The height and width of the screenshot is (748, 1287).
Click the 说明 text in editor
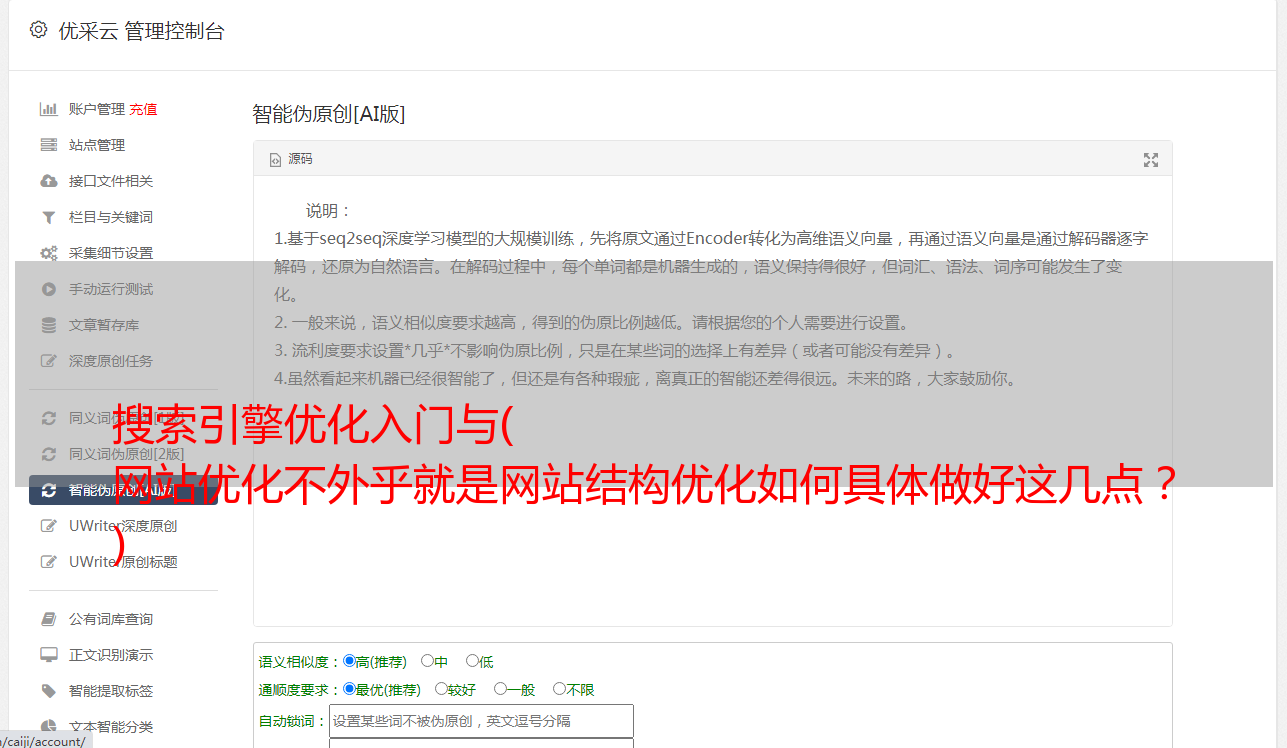[x=329, y=211]
